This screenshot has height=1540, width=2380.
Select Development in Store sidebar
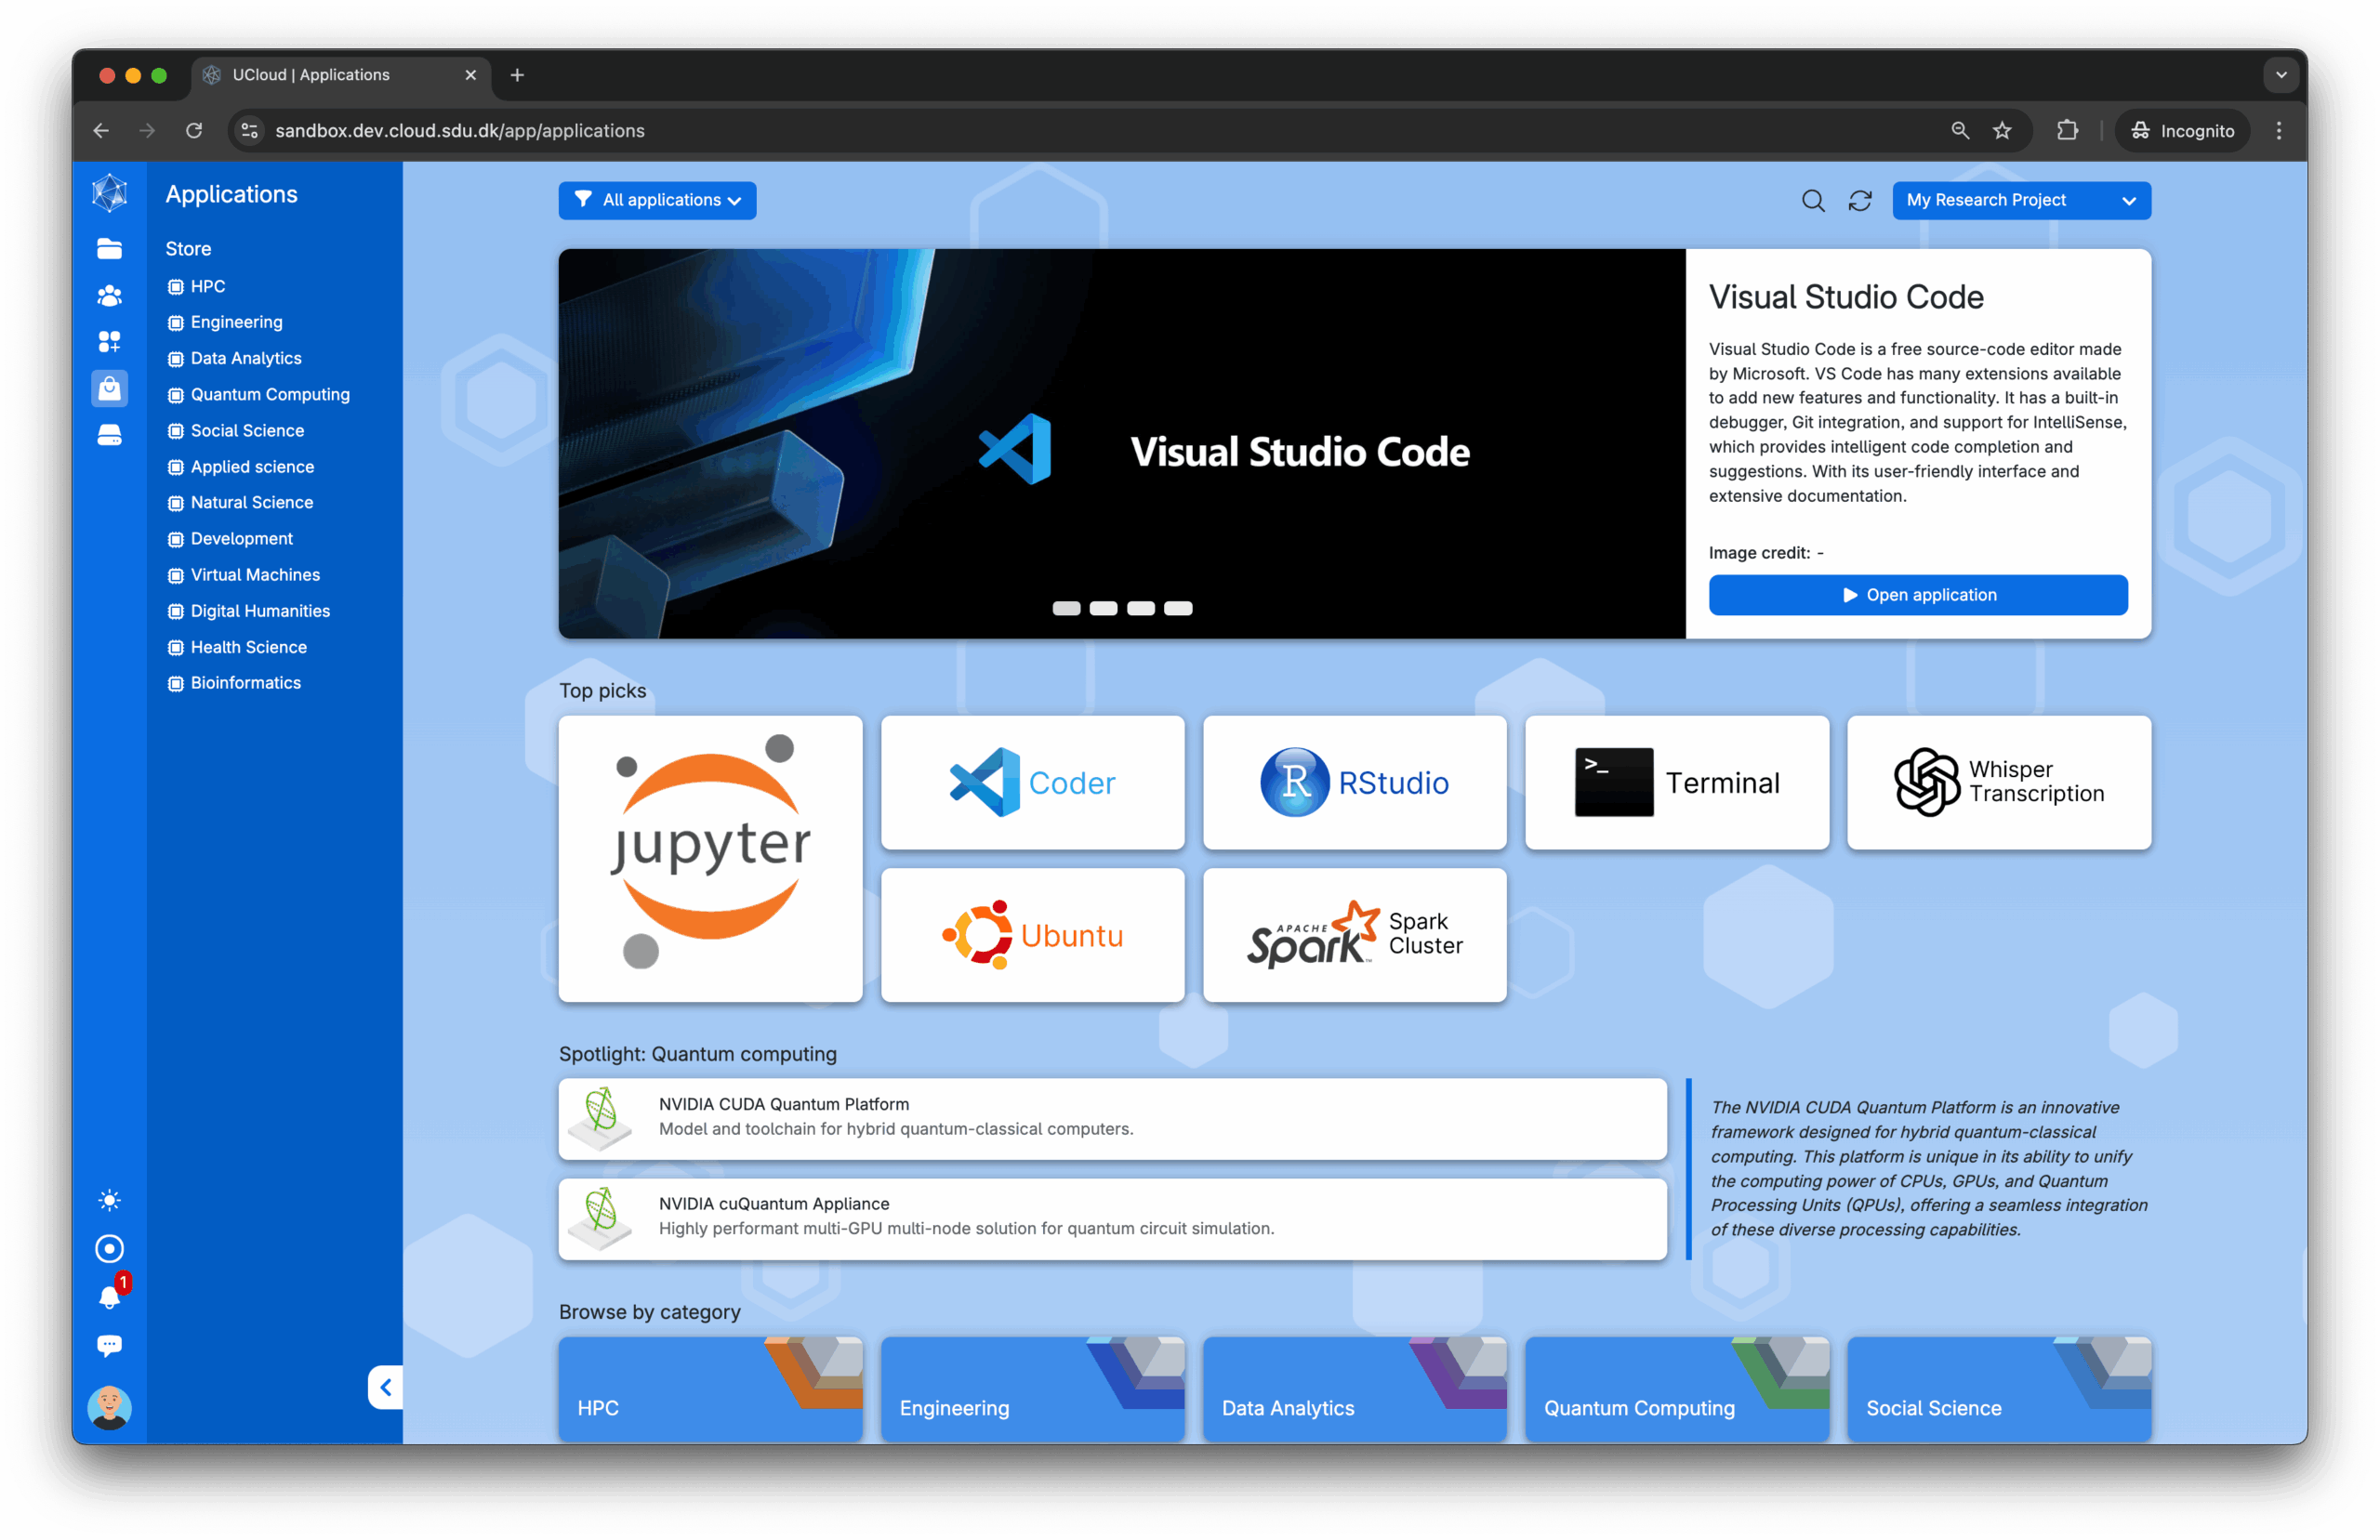[x=230, y=538]
